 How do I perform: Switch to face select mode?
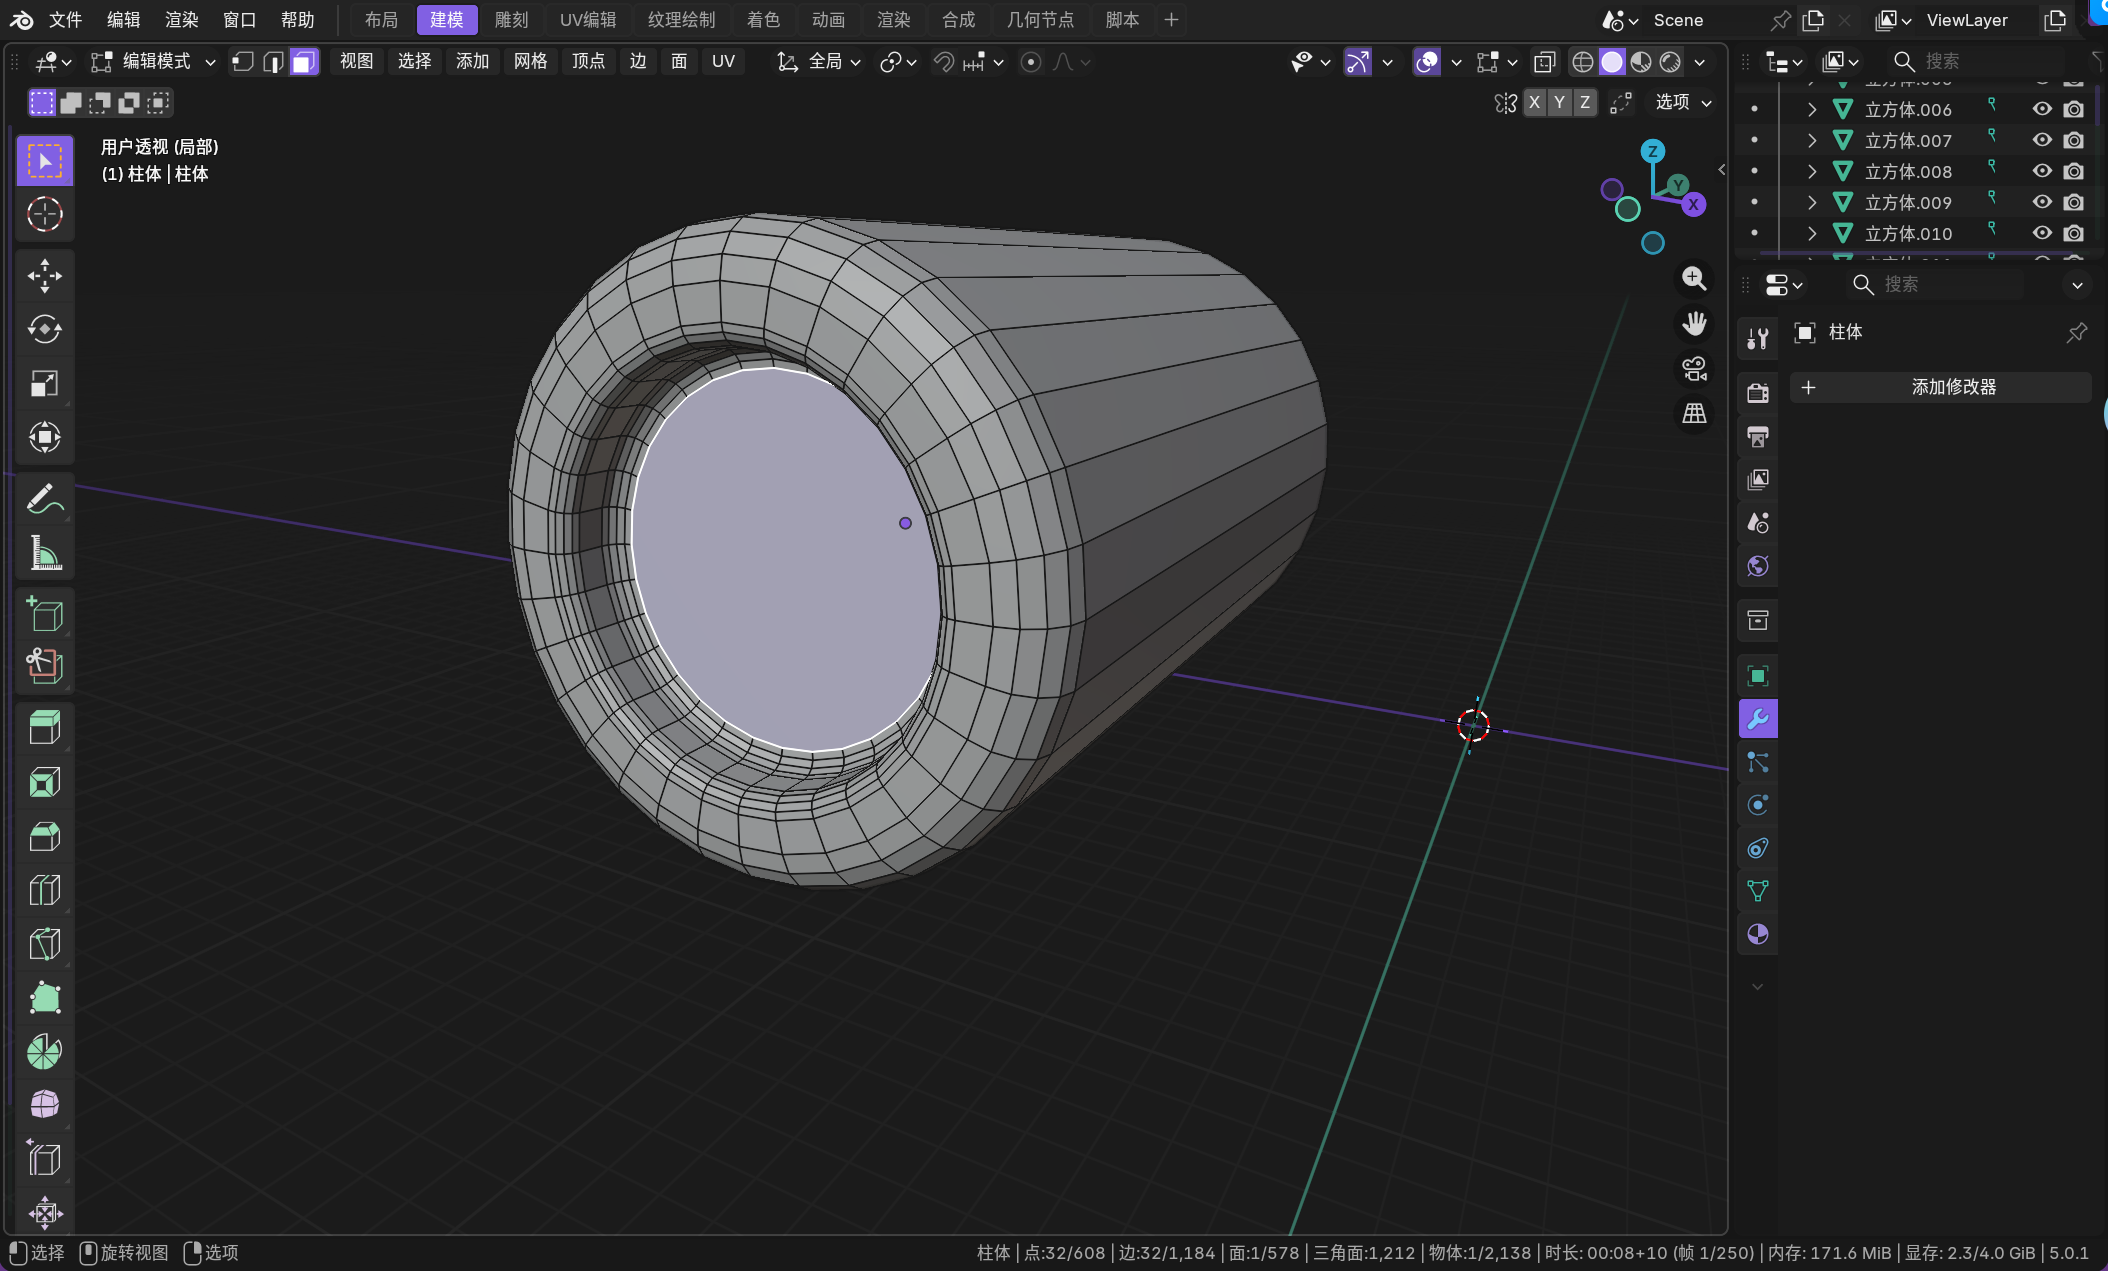303,62
